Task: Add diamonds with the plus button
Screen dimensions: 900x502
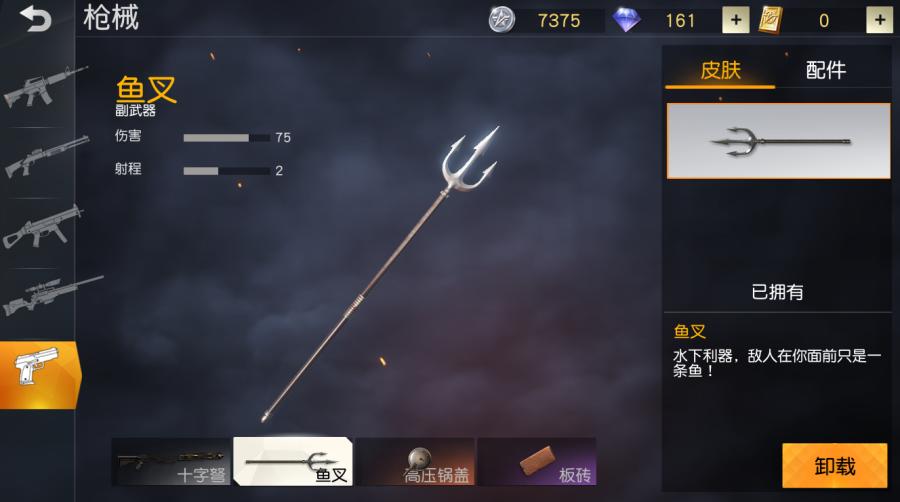Action: pos(735,20)
